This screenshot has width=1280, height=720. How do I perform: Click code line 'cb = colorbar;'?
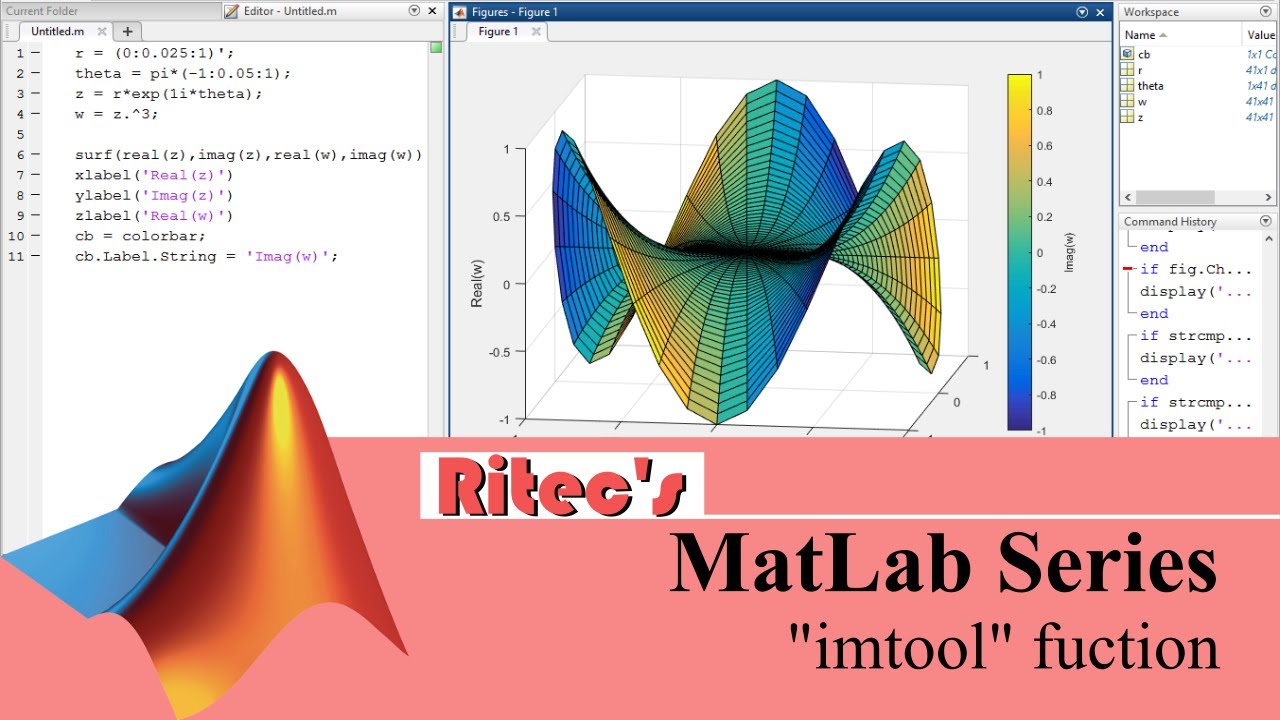tap(139, 236)
